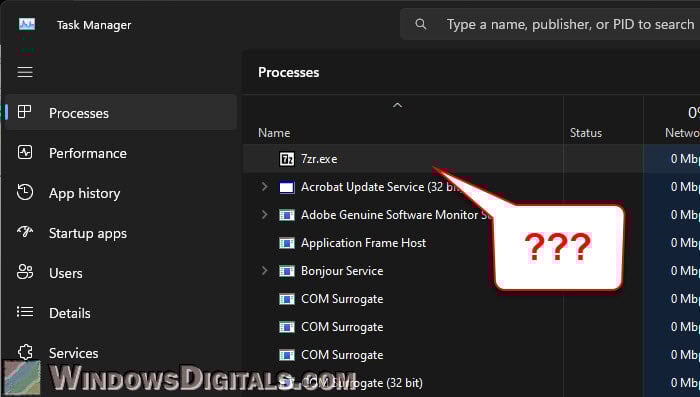This screenshot has height=397, width=700.
Task: Click the first COM Surrogate icon
Action: tap(287, 299)
